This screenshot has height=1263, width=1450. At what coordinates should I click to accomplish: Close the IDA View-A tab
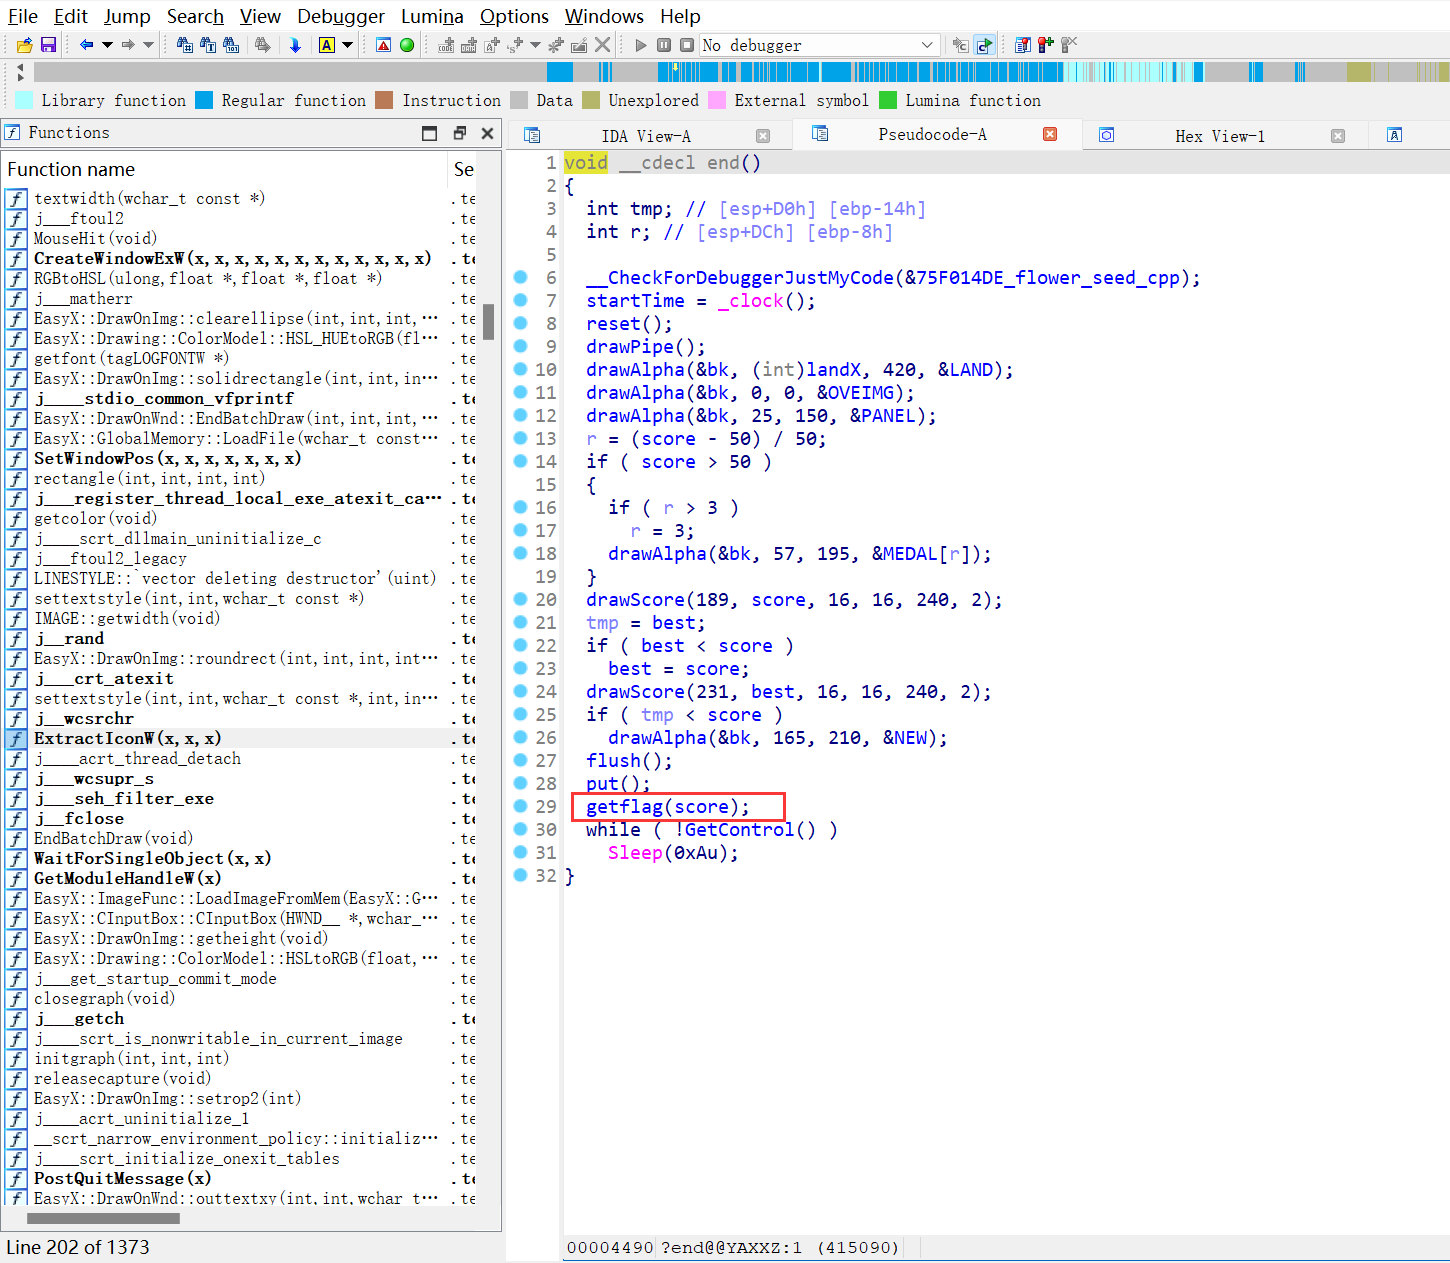(x=763, y=136)
